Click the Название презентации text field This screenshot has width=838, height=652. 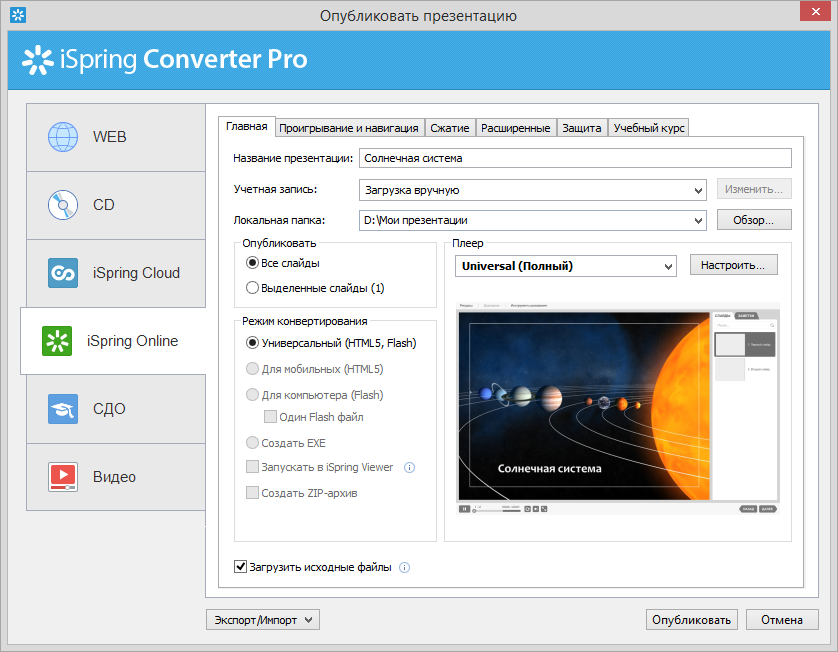tap(575, 158)
